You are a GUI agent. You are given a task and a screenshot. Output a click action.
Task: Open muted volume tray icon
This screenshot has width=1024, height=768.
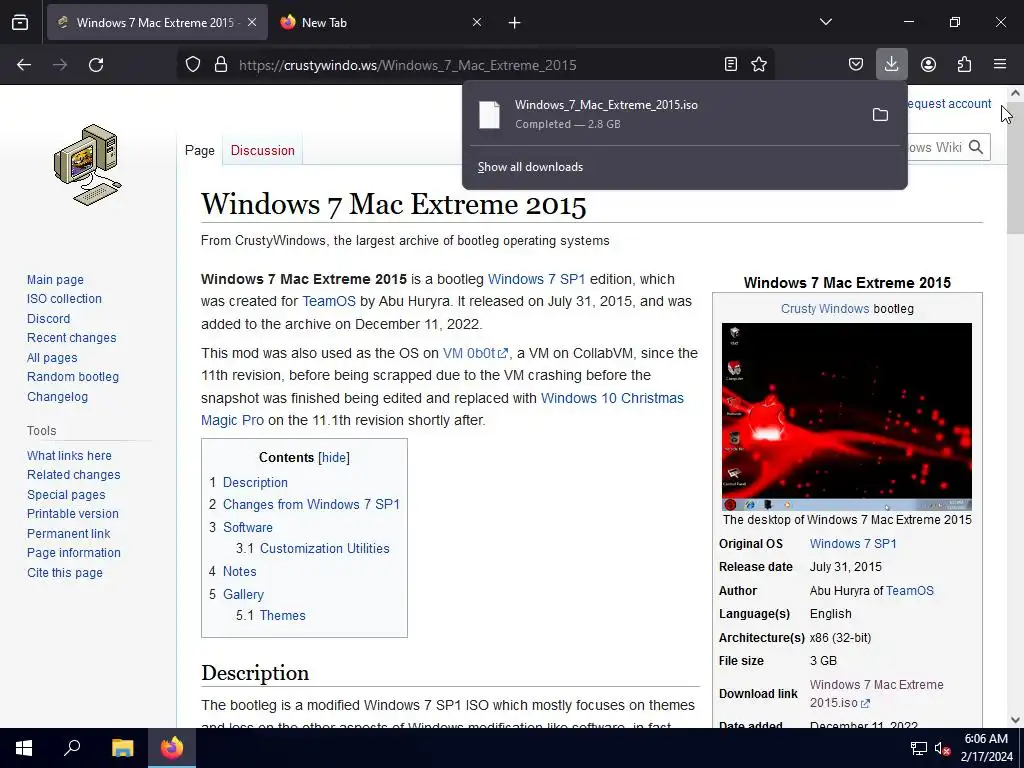click(x=942, y=748)
